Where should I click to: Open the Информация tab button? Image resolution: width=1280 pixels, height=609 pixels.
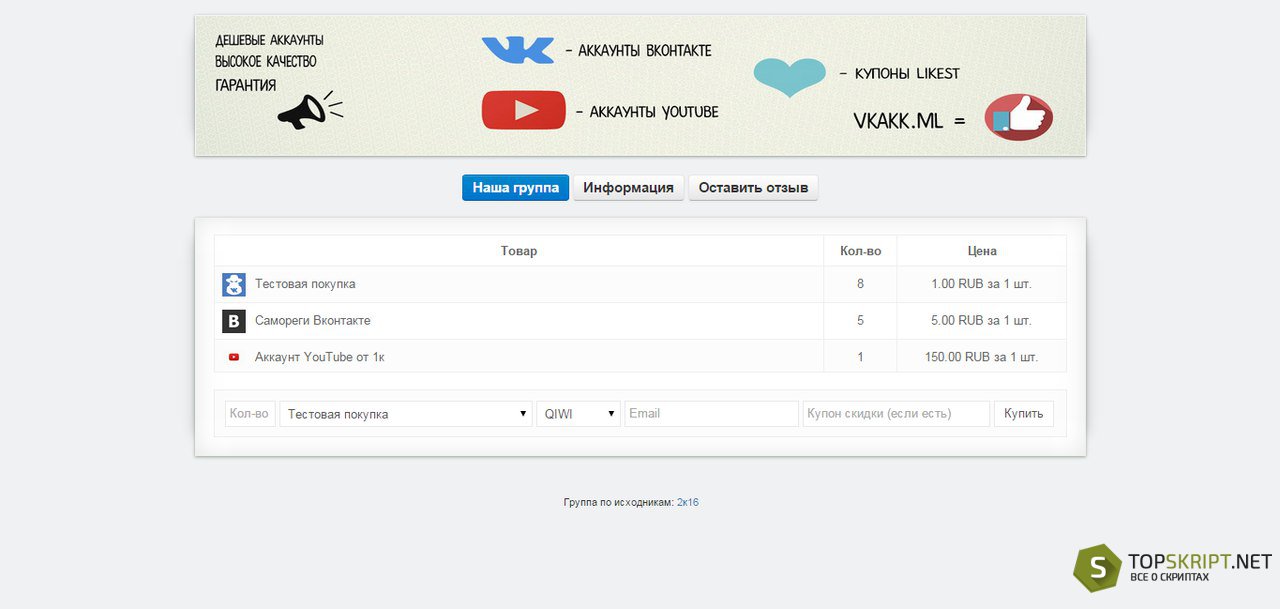coord(628,187)
